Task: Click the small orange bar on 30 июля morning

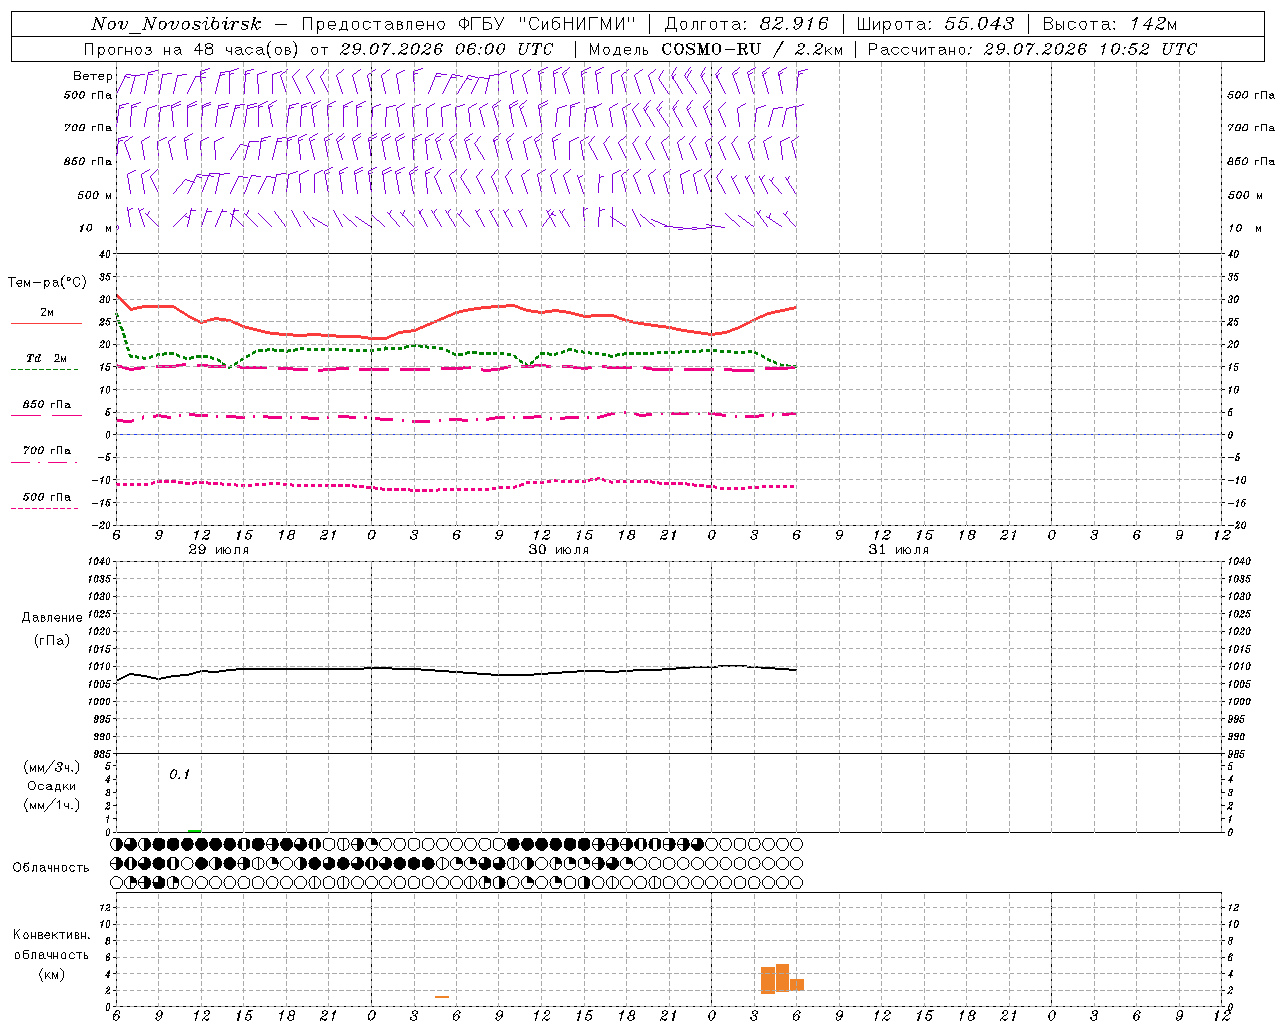Action: pos(442,996)
